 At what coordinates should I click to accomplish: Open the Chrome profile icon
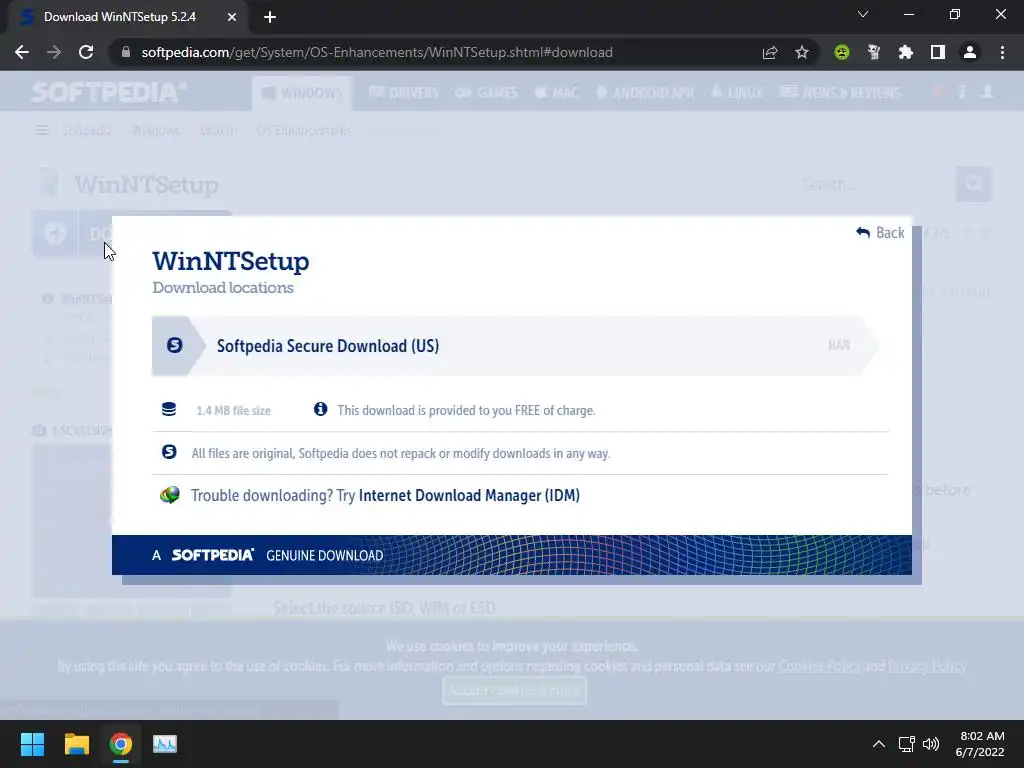(970, 52)
